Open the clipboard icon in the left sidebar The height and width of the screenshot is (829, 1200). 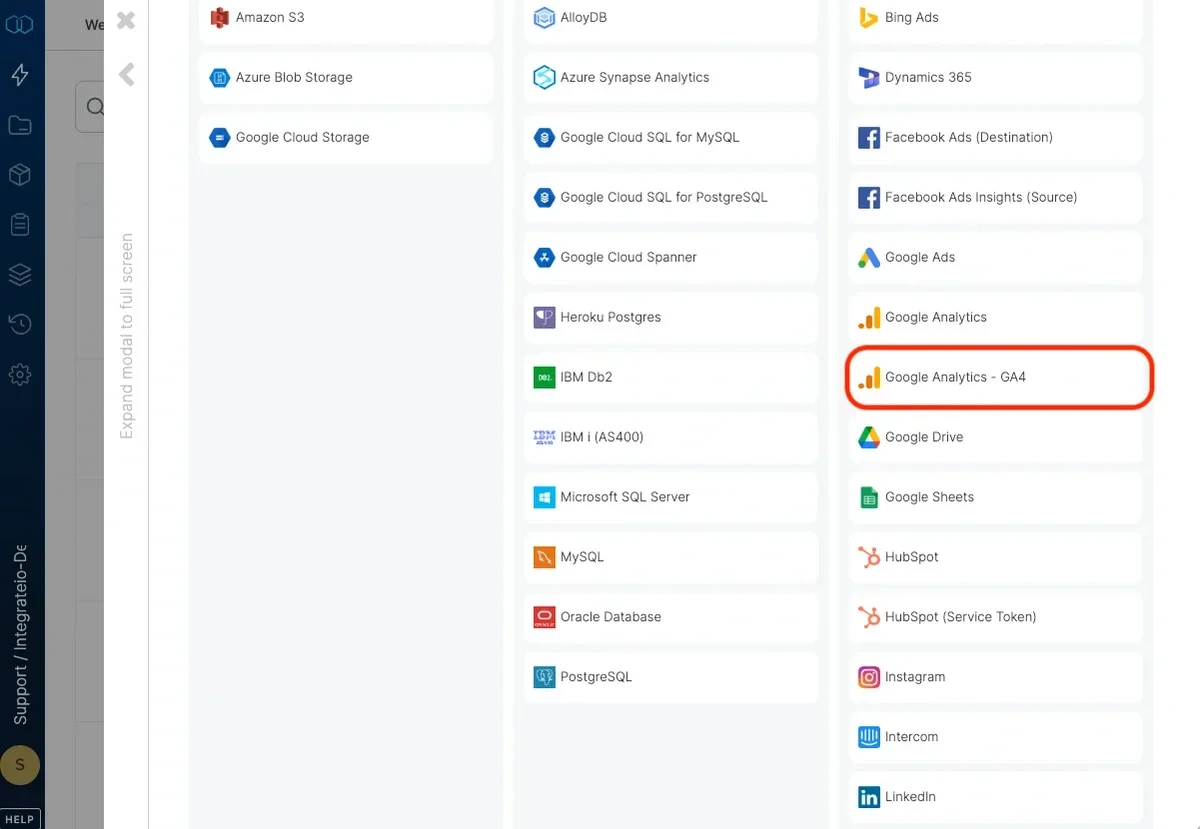21,224
